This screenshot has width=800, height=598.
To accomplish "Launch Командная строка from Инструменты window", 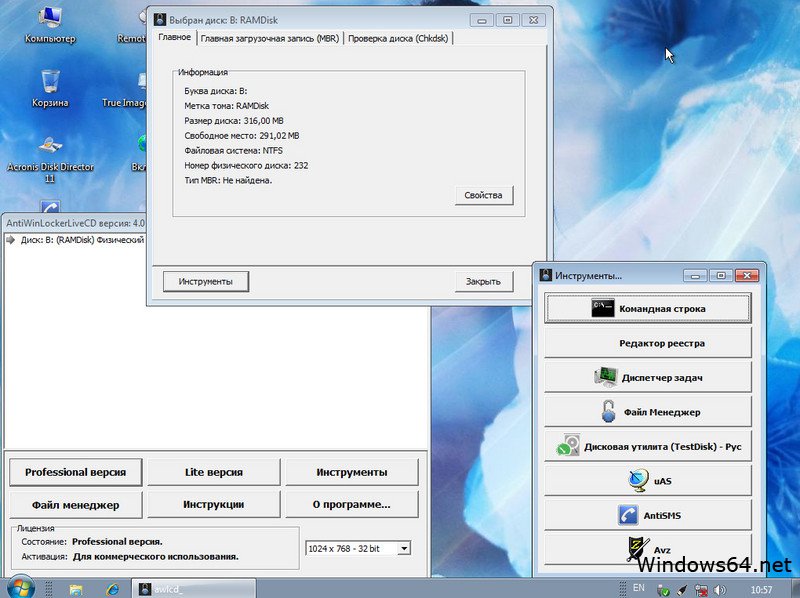I will coord(647,308).
